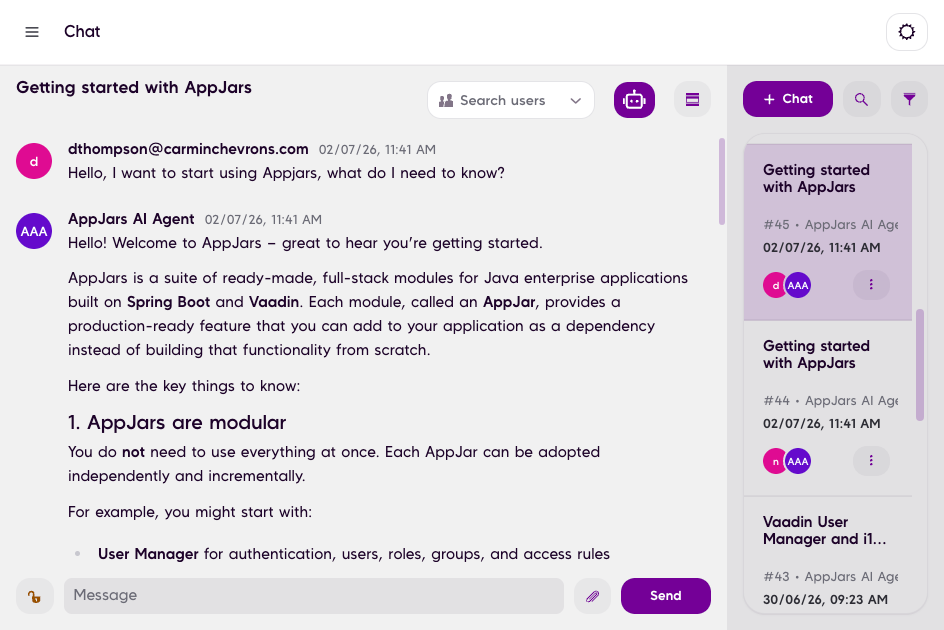The width and height of the screenshot is (944, 630).
Task: Toggle the lock icon beside Message field
Action: (35, 596)
